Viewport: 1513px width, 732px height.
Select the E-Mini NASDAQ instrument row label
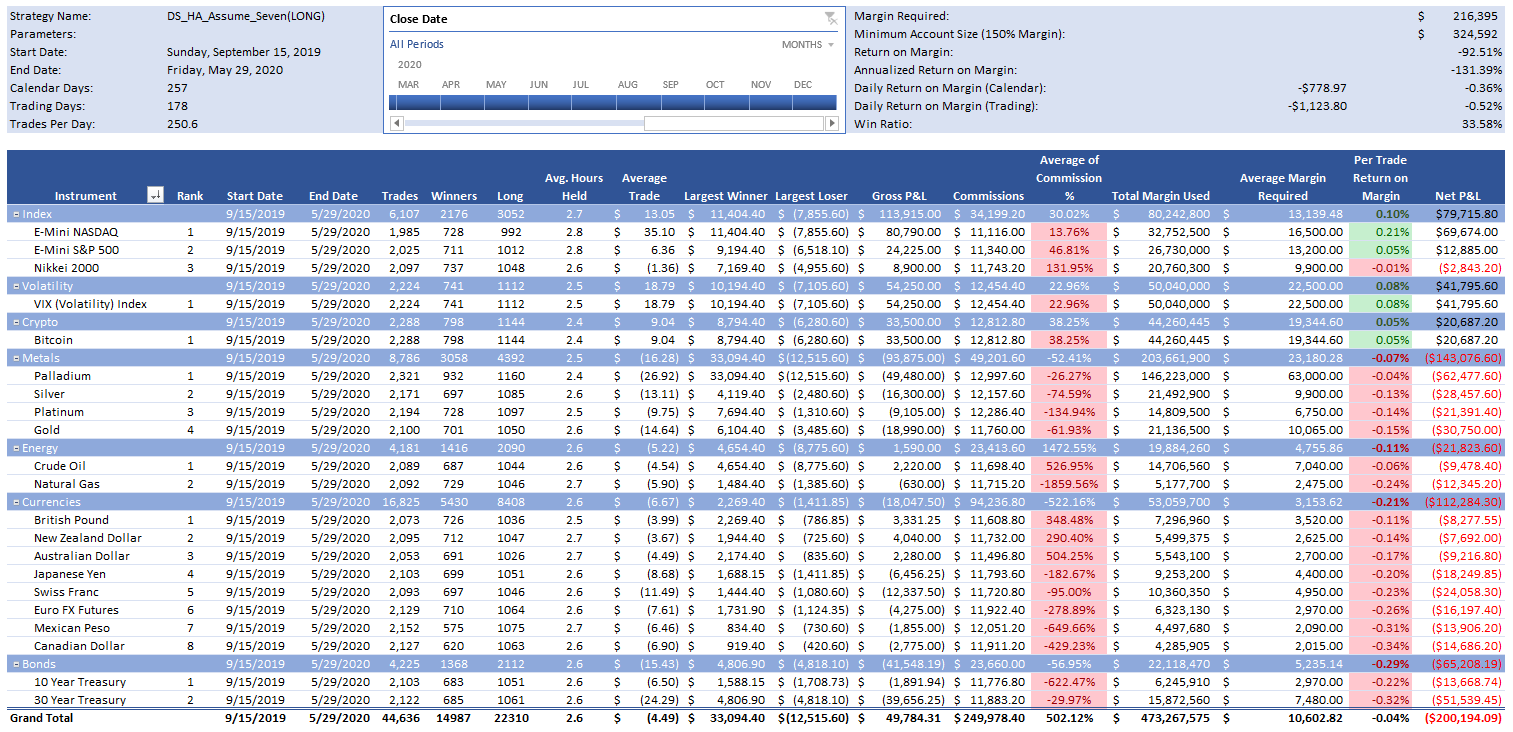(x=77, y=232)
